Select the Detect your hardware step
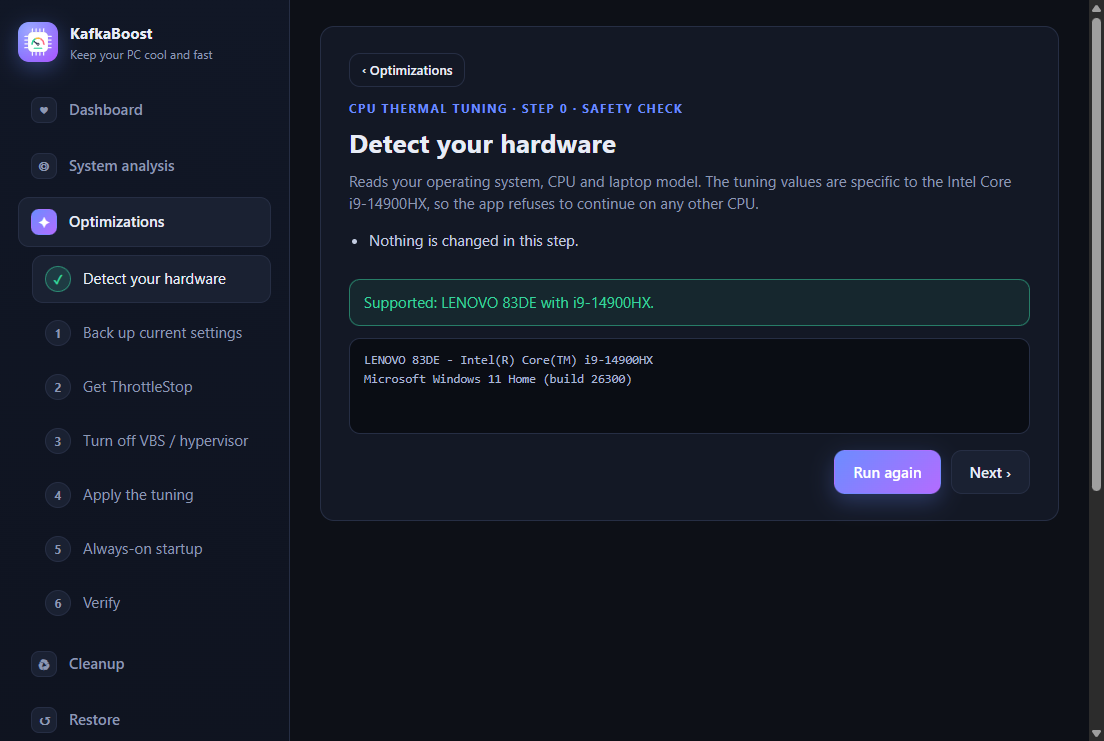 (x=151, y=279)
